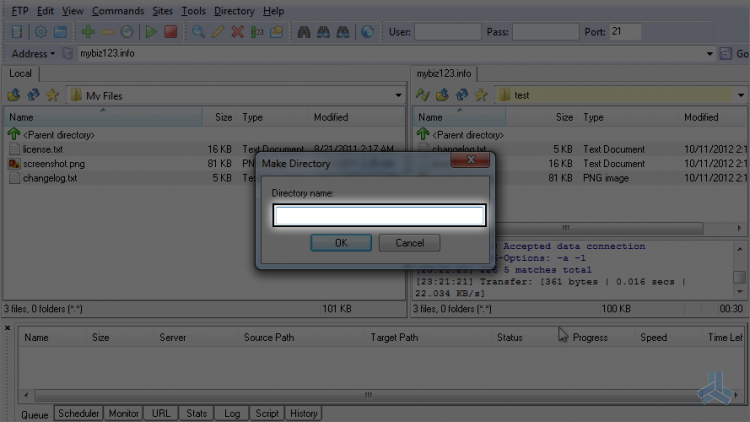Switch to the Script tab

[267, 413]
